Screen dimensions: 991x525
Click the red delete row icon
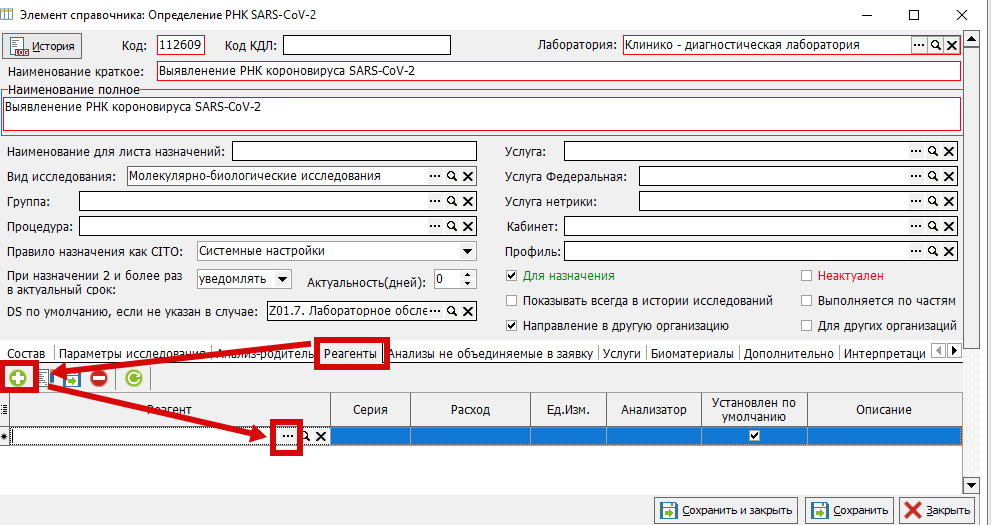coord(99,378)
